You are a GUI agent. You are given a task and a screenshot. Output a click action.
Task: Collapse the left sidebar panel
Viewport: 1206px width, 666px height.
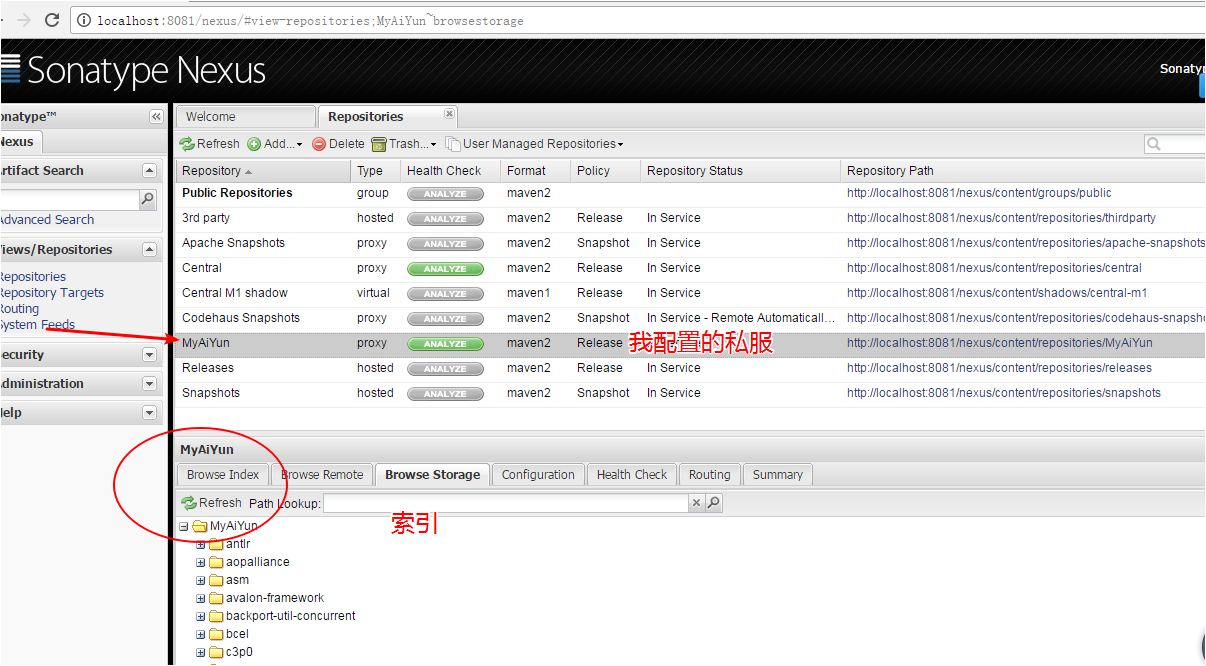tap(156, 117)
